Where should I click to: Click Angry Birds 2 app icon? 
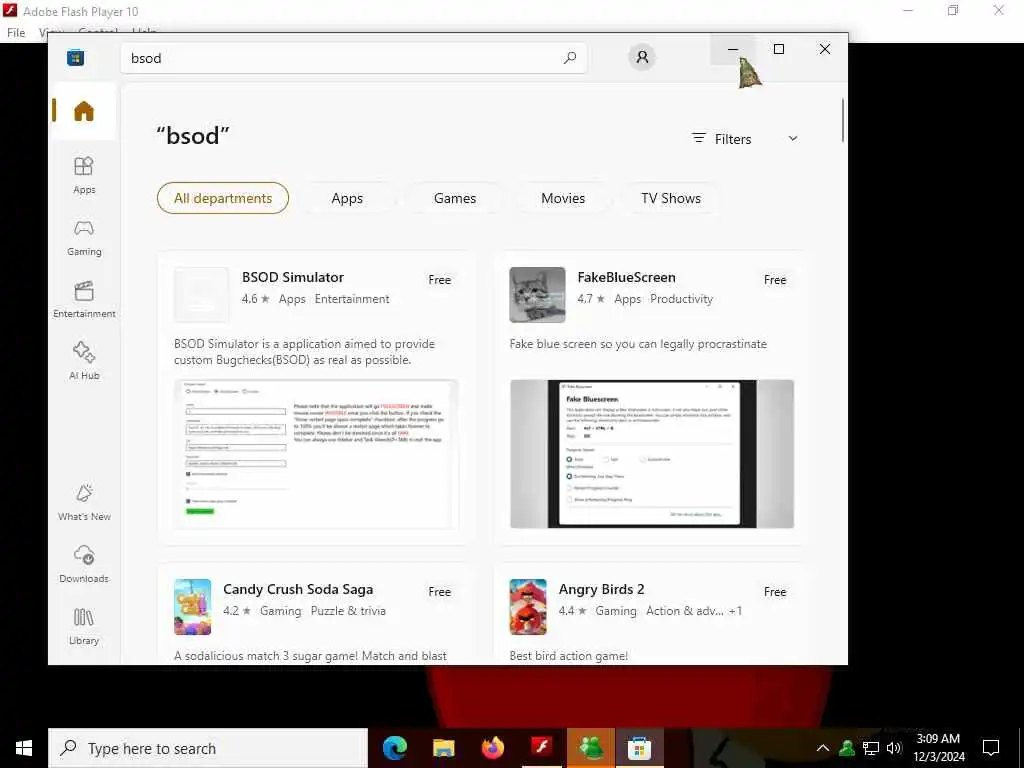click(x=528, y=607)
